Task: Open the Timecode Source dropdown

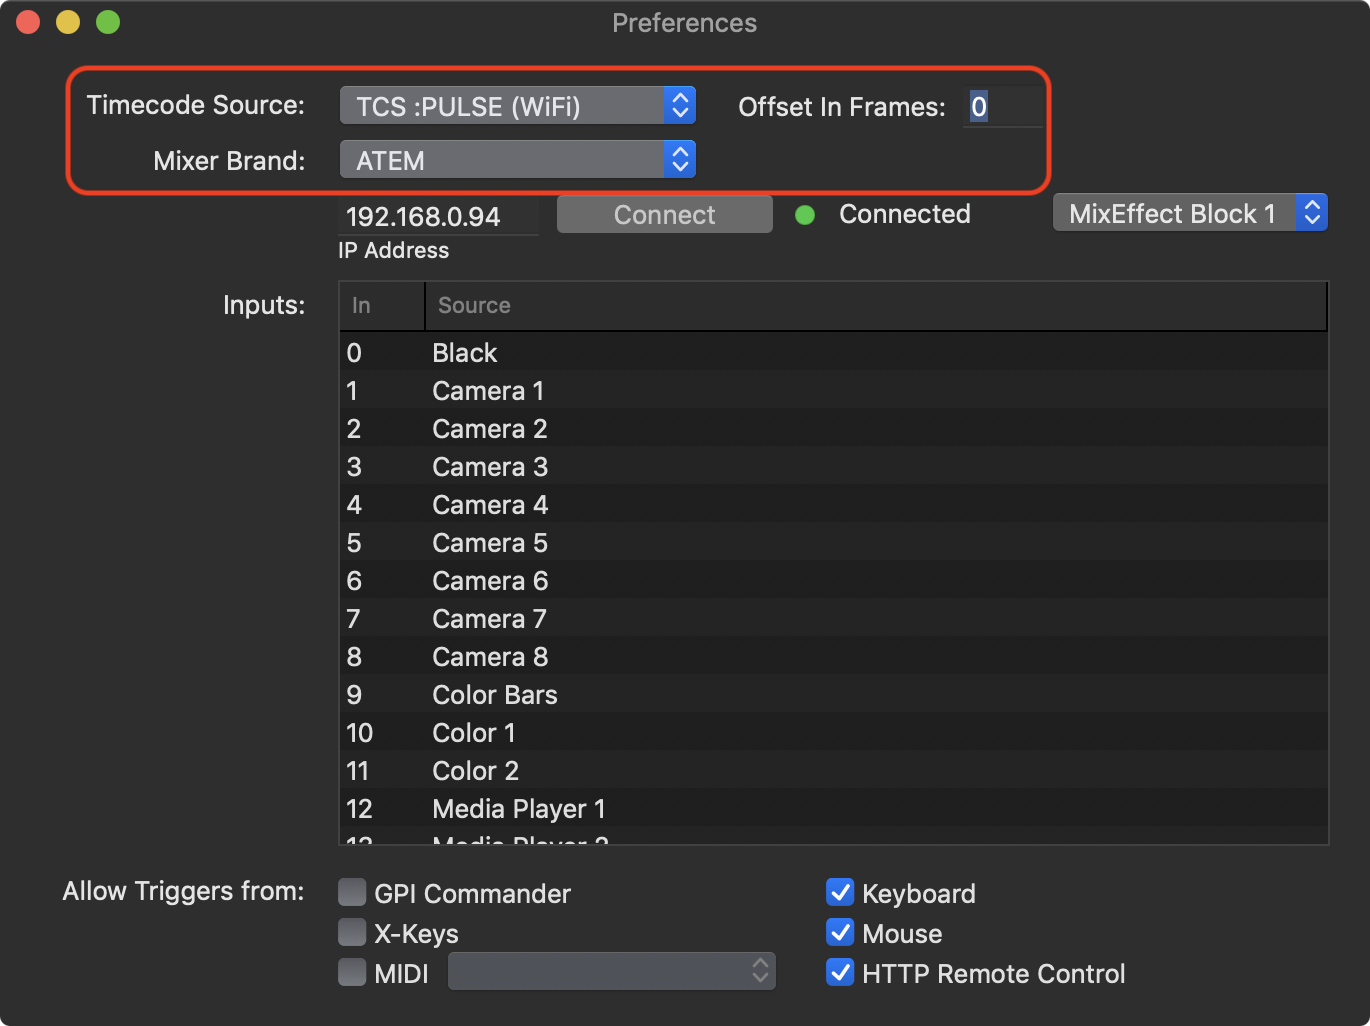Action: [x=517, y=106]
